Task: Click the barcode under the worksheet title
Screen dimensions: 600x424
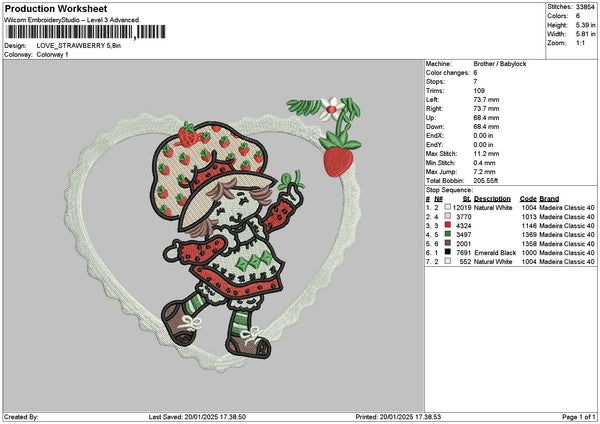Action: pos(86,32)
